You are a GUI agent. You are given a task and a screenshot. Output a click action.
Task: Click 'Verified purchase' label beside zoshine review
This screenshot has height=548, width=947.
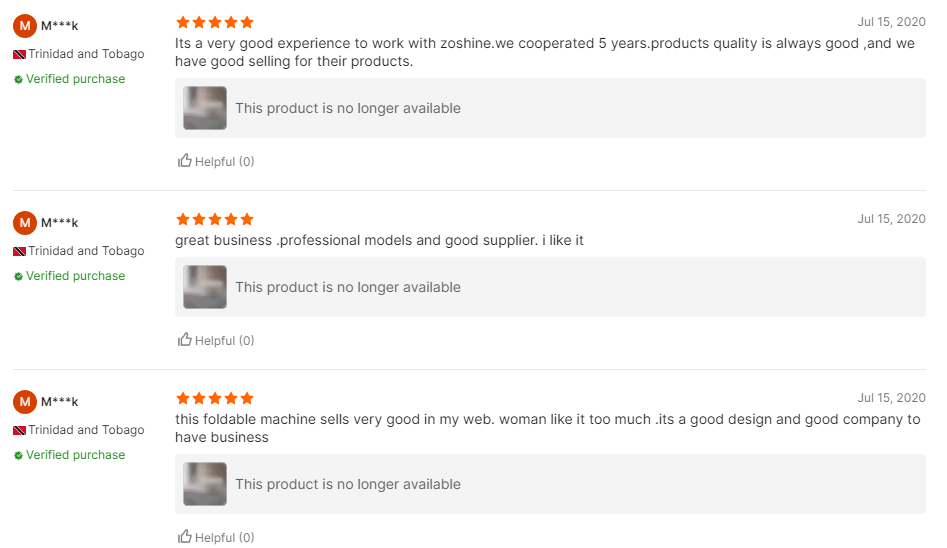pos(75,79)
